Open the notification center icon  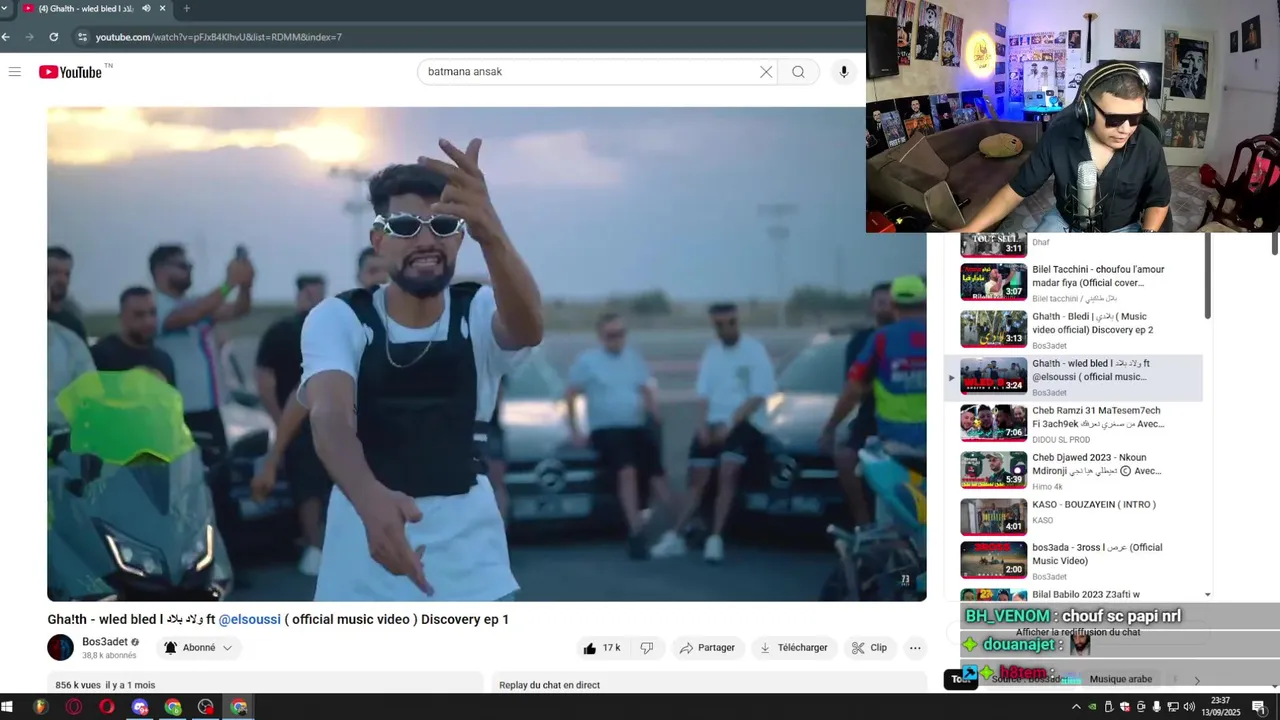point(1258,707)
